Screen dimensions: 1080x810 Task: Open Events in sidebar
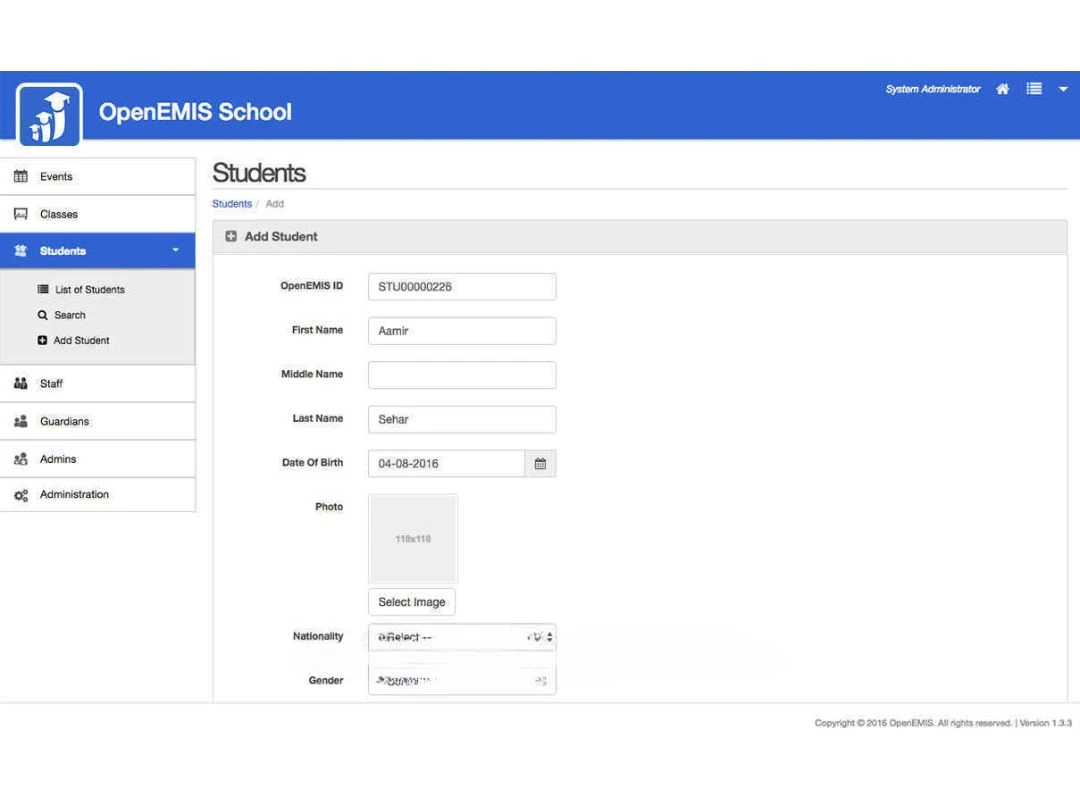click(98, 176)
